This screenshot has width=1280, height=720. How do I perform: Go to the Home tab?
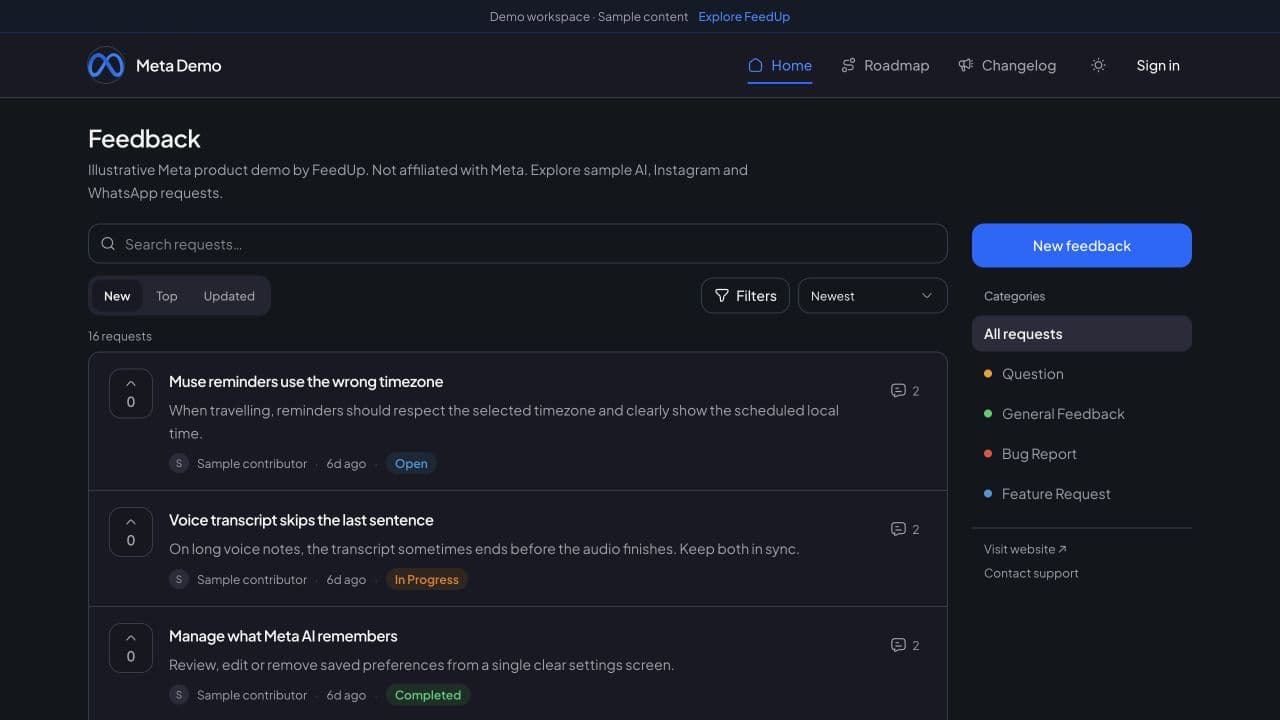click(x=780, y=65)
